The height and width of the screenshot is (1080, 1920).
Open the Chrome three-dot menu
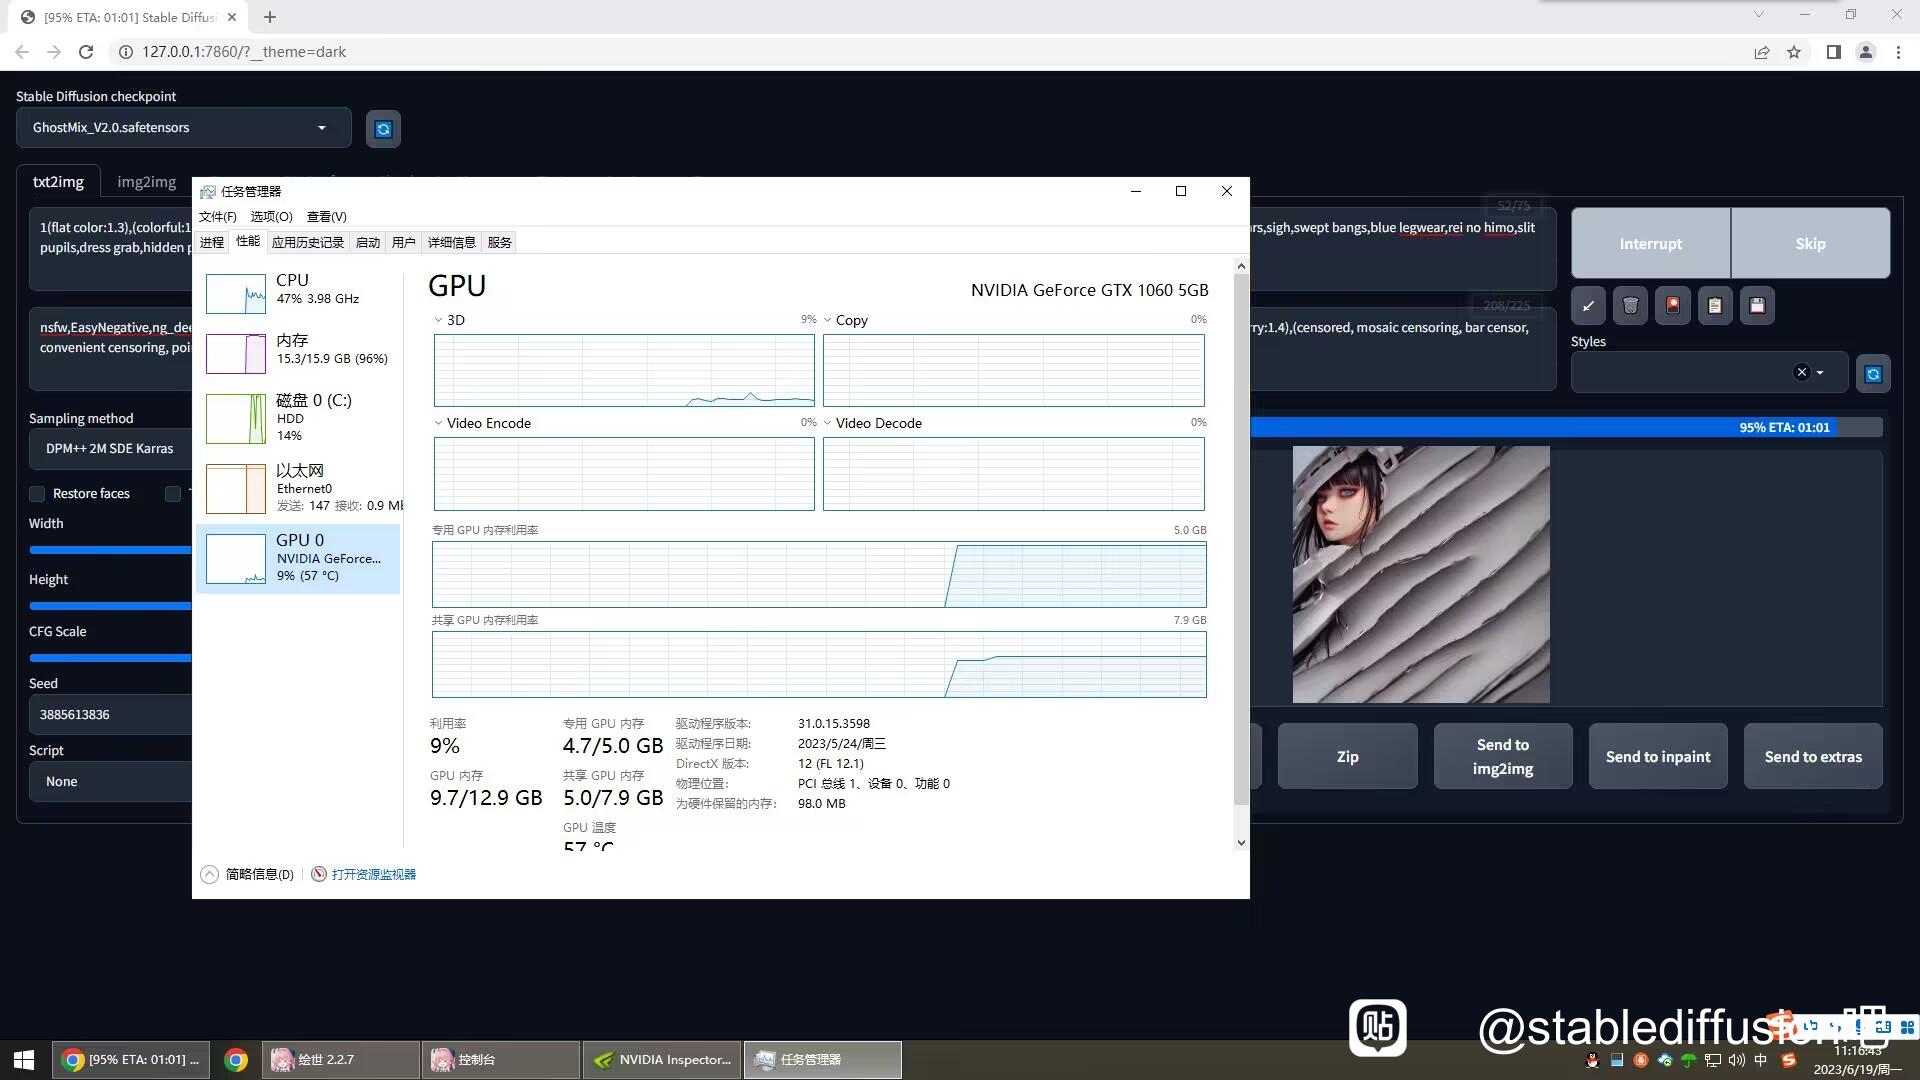1898,52
